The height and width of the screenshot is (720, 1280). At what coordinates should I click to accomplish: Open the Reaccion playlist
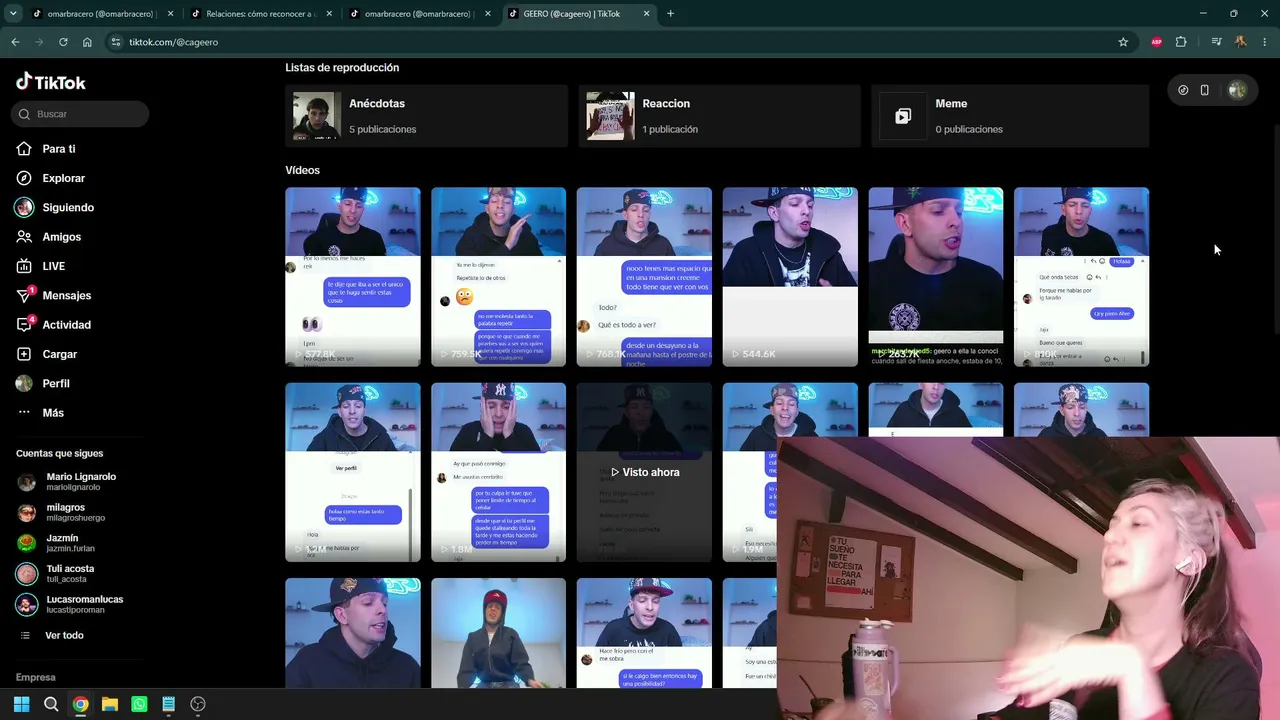pyautogui.click(x=719, y=116)
